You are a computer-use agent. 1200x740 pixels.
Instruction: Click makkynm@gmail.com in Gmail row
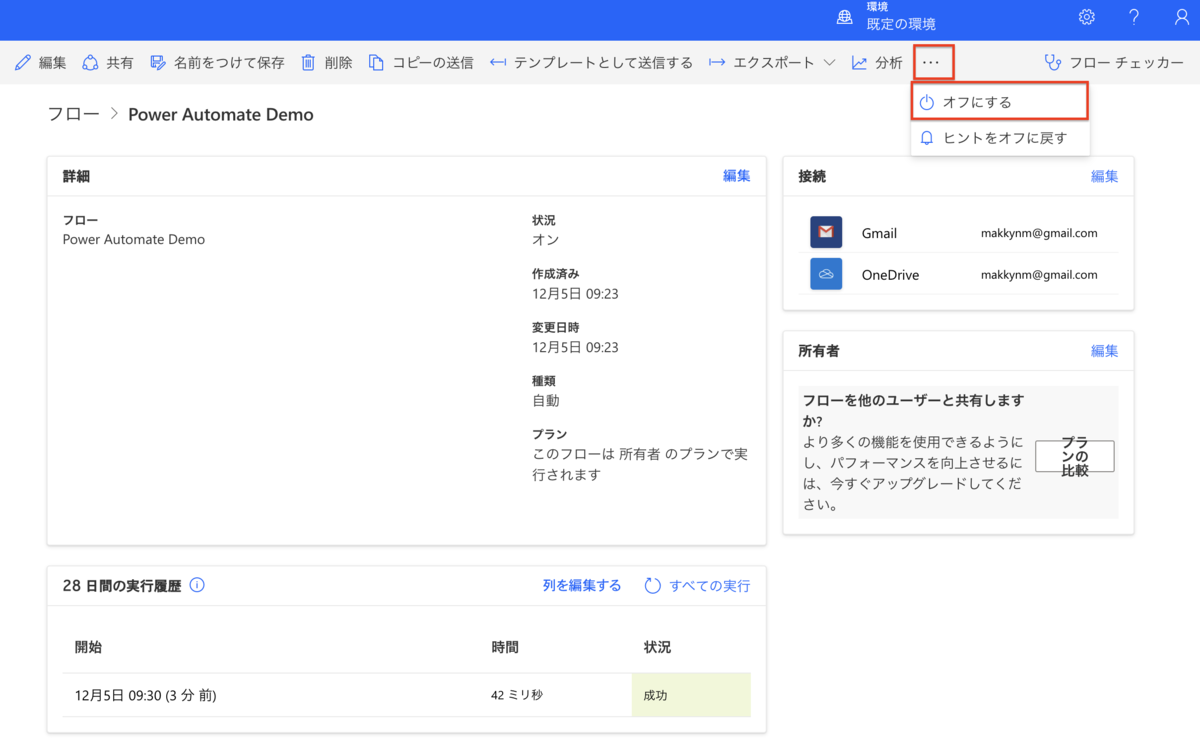(x=1039, y=233)
